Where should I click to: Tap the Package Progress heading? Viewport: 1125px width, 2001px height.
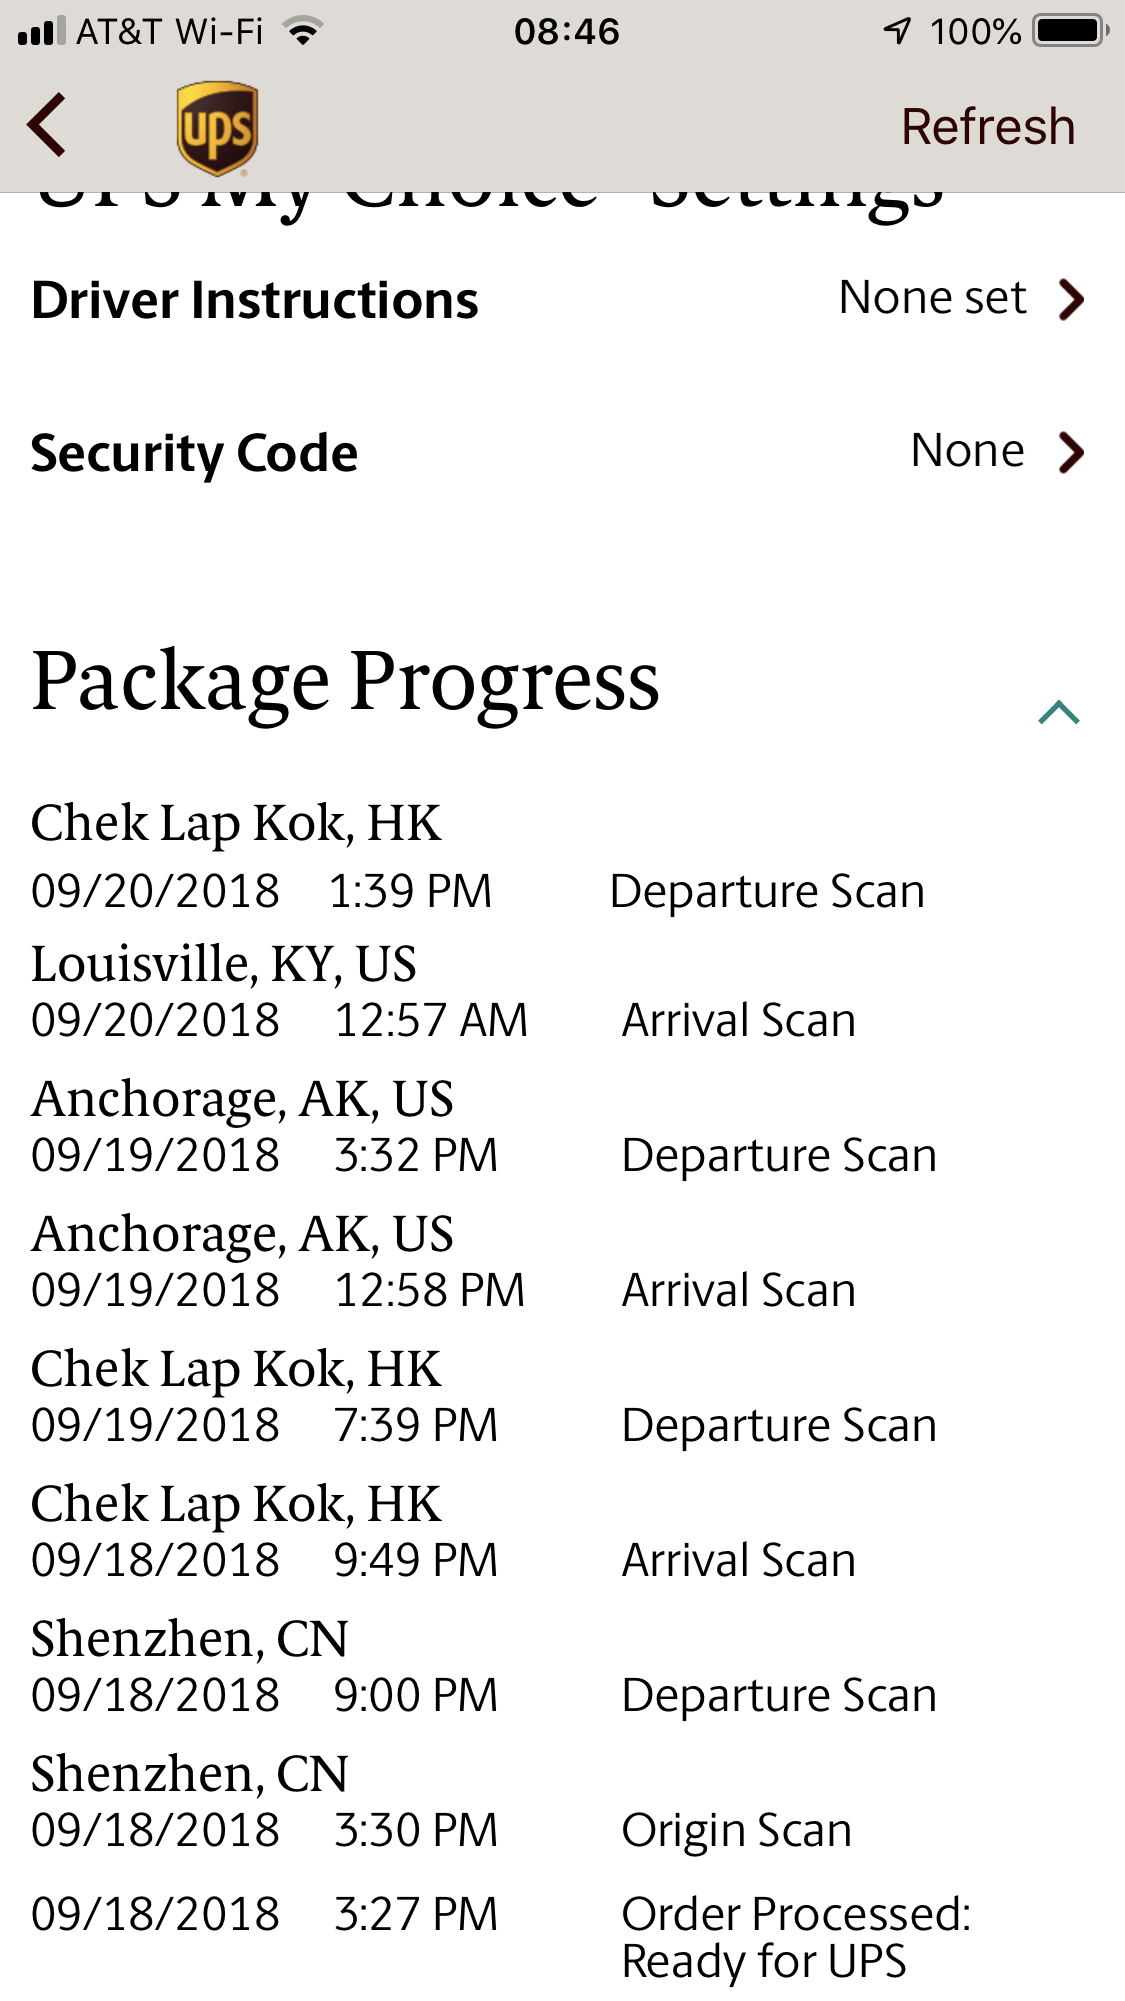pos(345,682)
